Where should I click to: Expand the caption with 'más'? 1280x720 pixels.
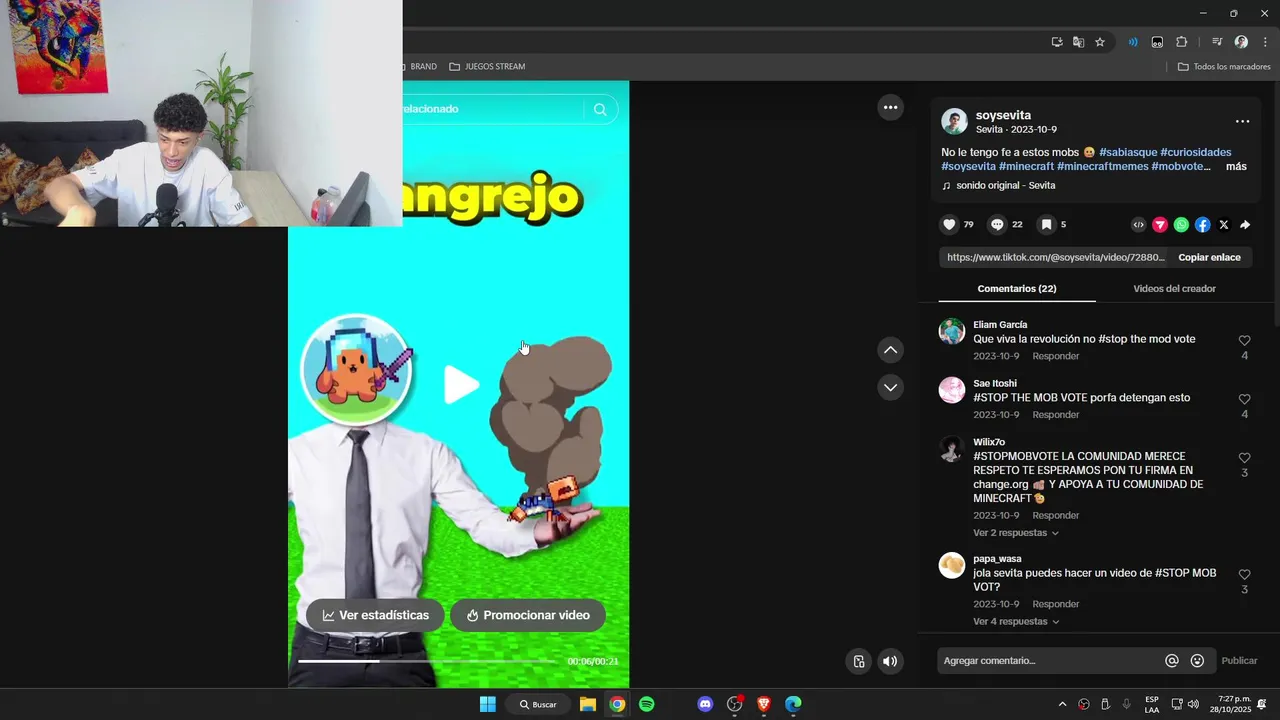pyautogui.click(x=1236, y=167)
